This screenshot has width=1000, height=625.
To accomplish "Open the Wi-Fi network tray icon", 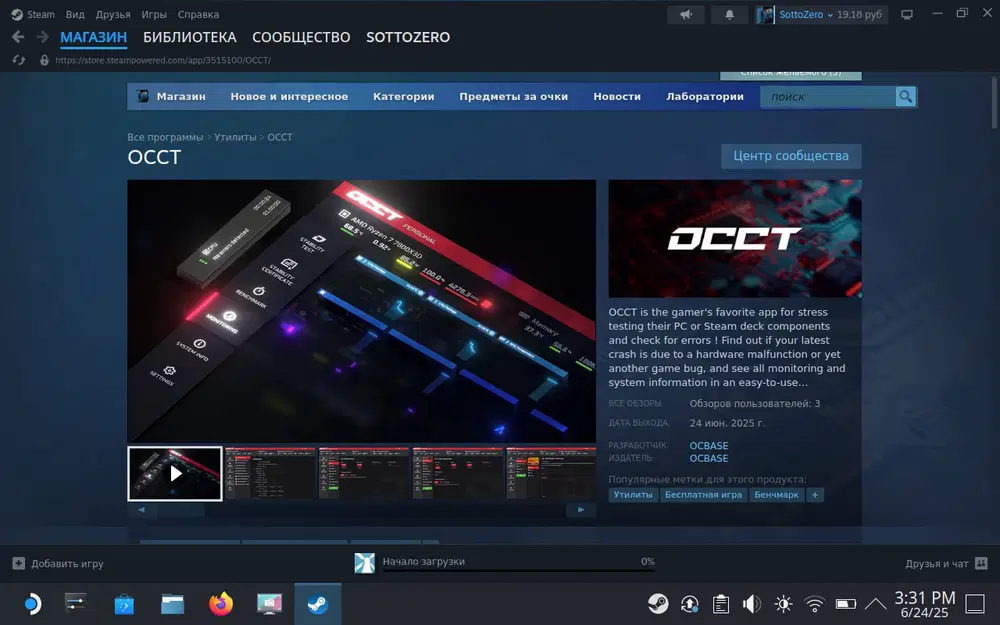I will tap(814, 603).
